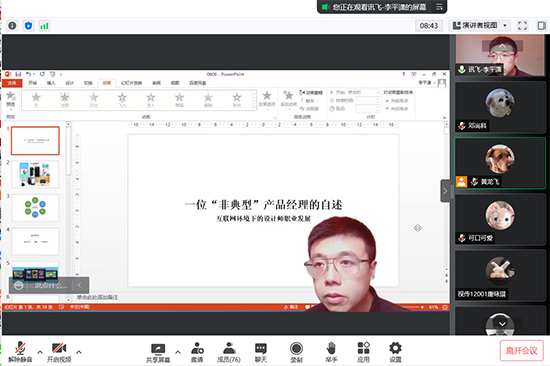Click the 离开会议 leave meeting button
The image size is (550, 366).
click(522, 351)
